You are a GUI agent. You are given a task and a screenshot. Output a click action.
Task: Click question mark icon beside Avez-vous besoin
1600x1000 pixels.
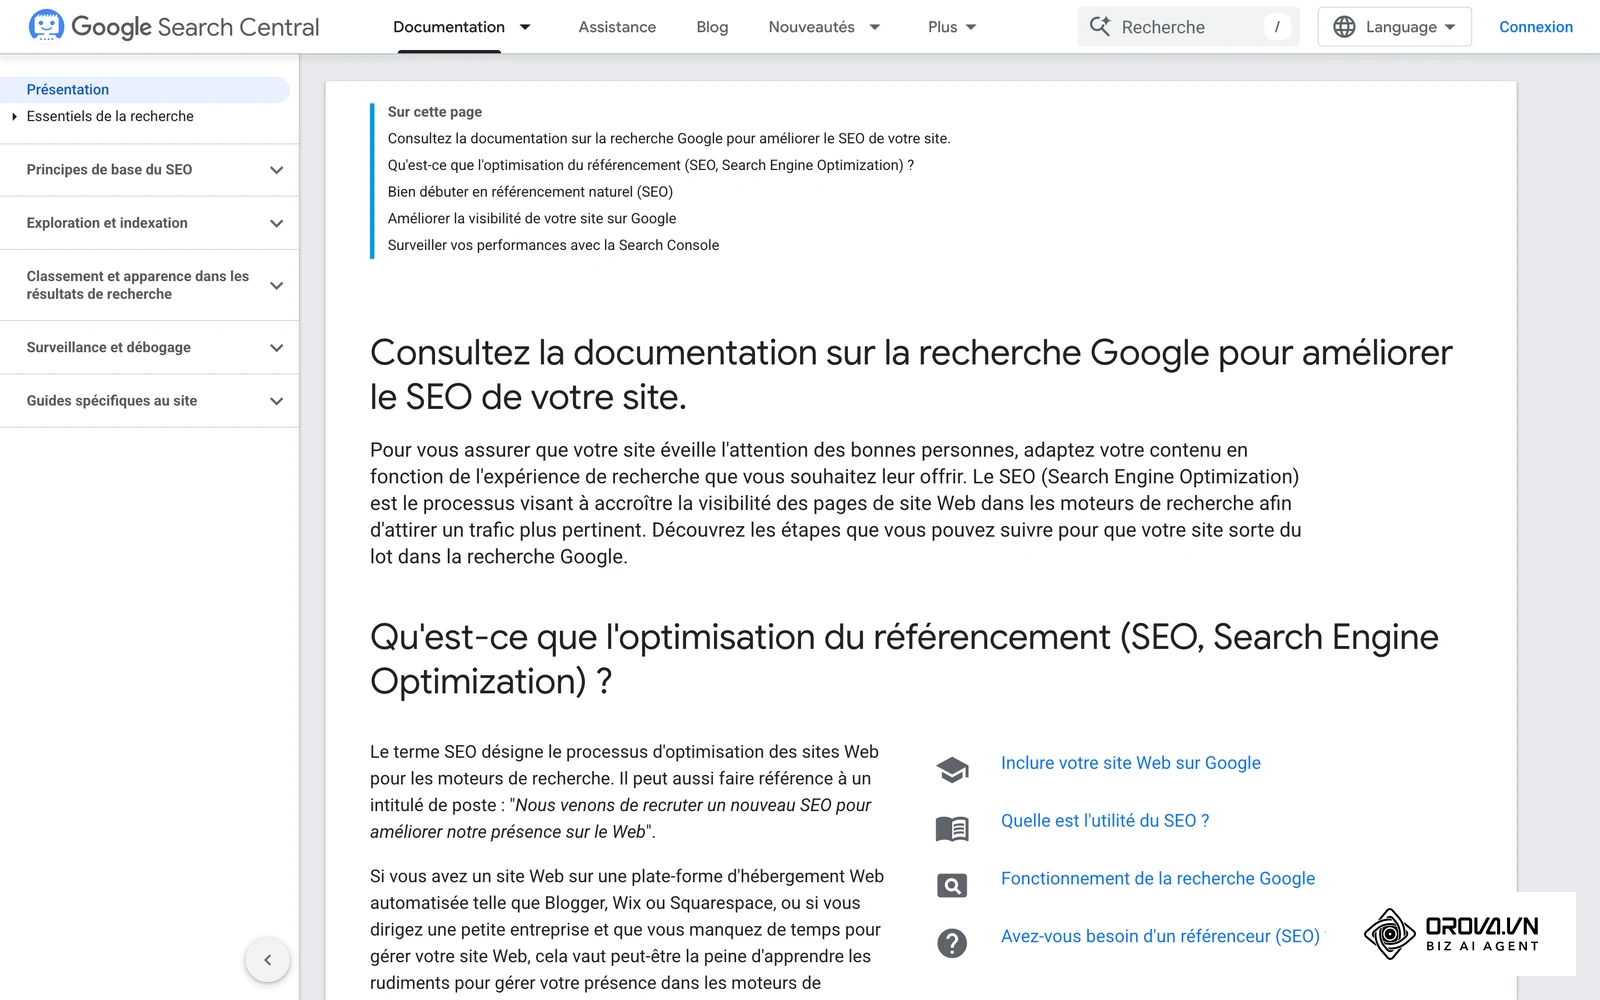click(x=952, y=943)
